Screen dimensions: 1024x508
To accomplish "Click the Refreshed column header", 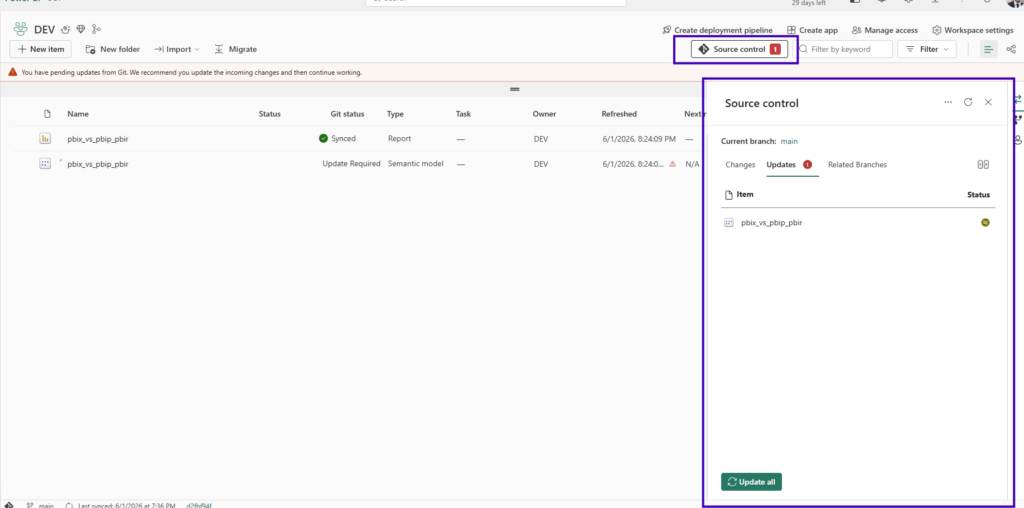I will click(x=619, y=114).
